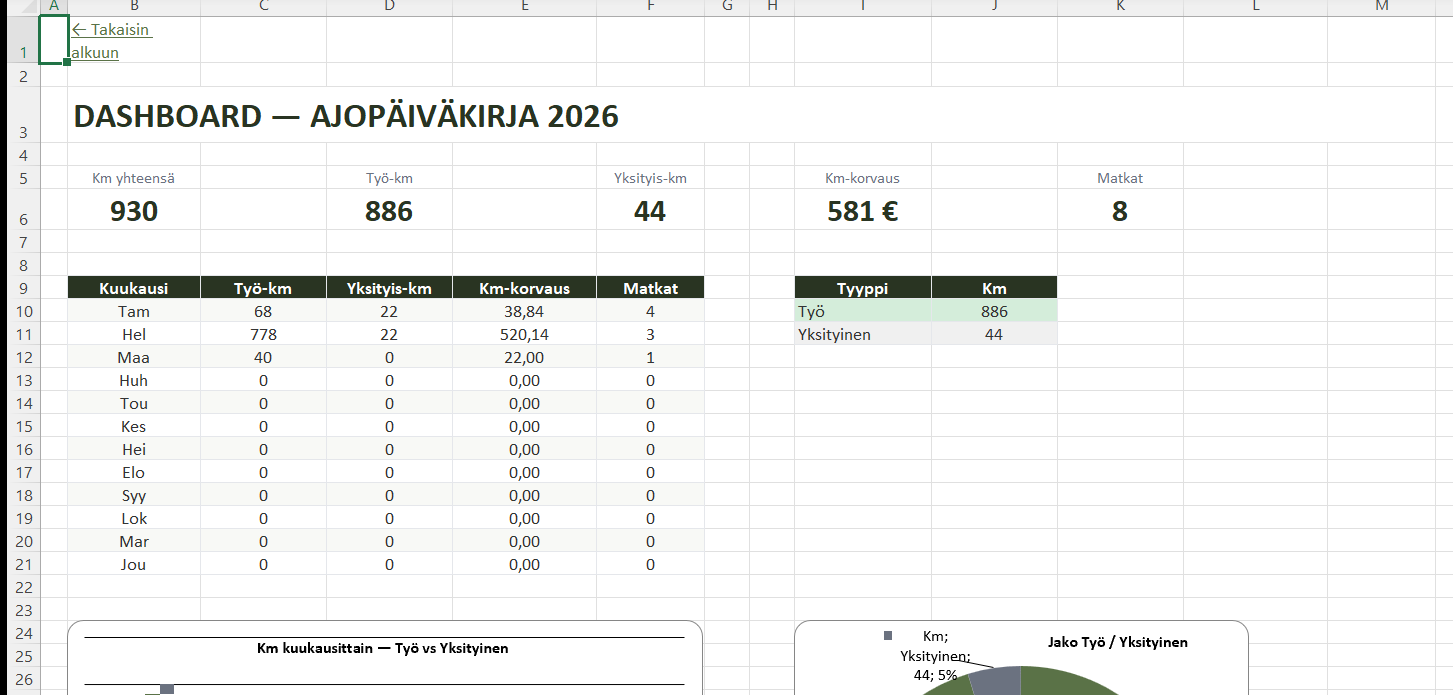Click the Tyyppi header cell
The height and width of the screenshot is (695, 1453).
pyautogui.click(x=862, y=288)
